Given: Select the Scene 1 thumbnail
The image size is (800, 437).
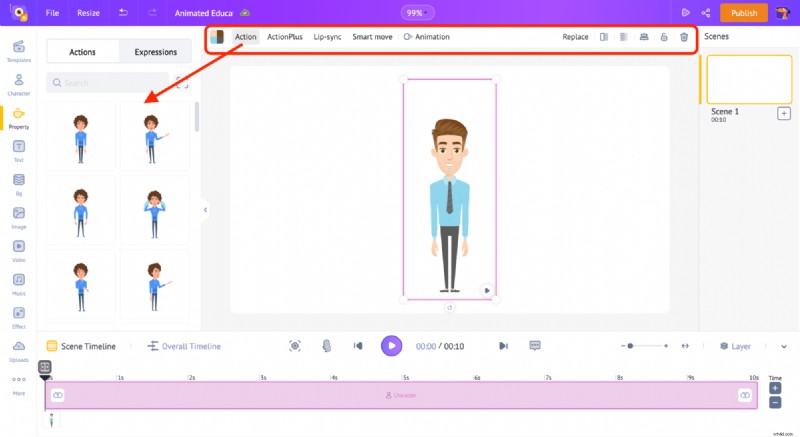Looking at the screenshot, I should (749, 80).
